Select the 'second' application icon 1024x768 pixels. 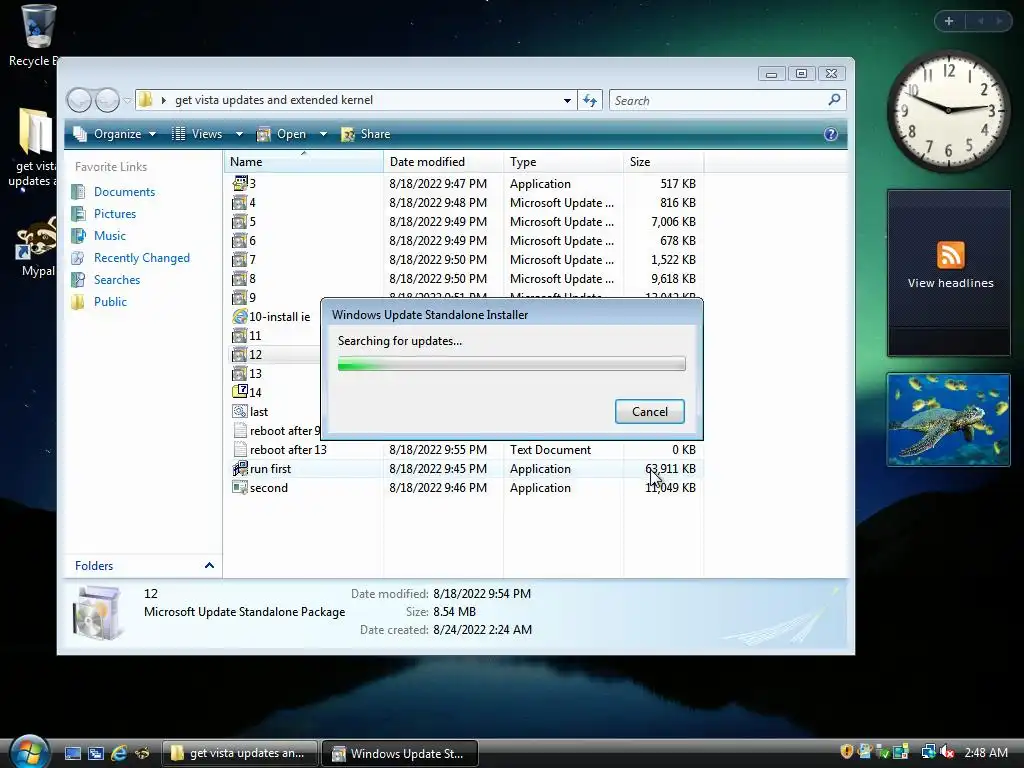[x=240, y=487]
